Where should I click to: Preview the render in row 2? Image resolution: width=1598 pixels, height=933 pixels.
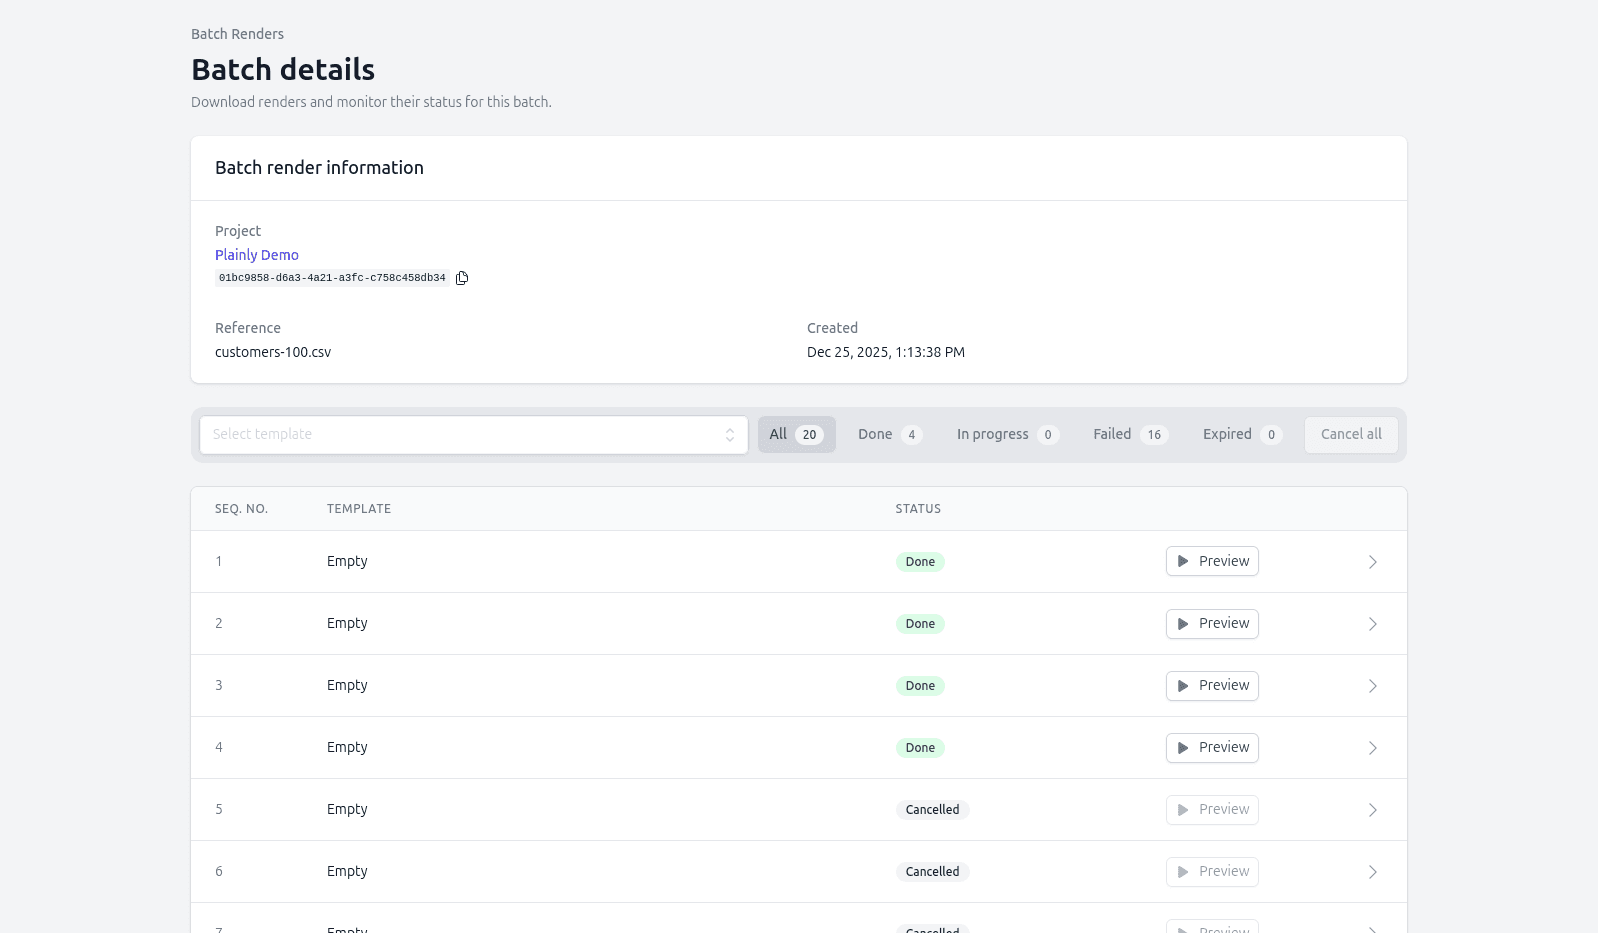point(1211,623)
